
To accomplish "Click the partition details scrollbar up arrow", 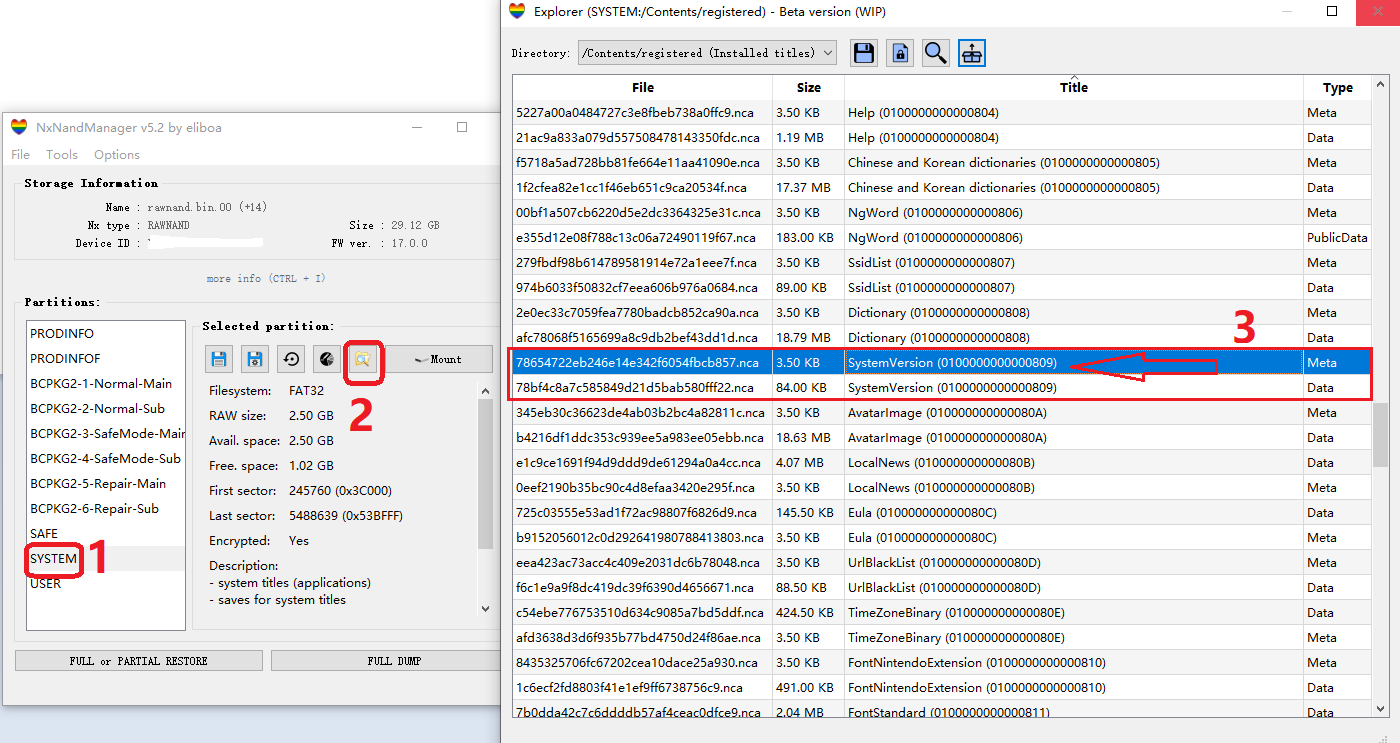I will click(485, 392).
